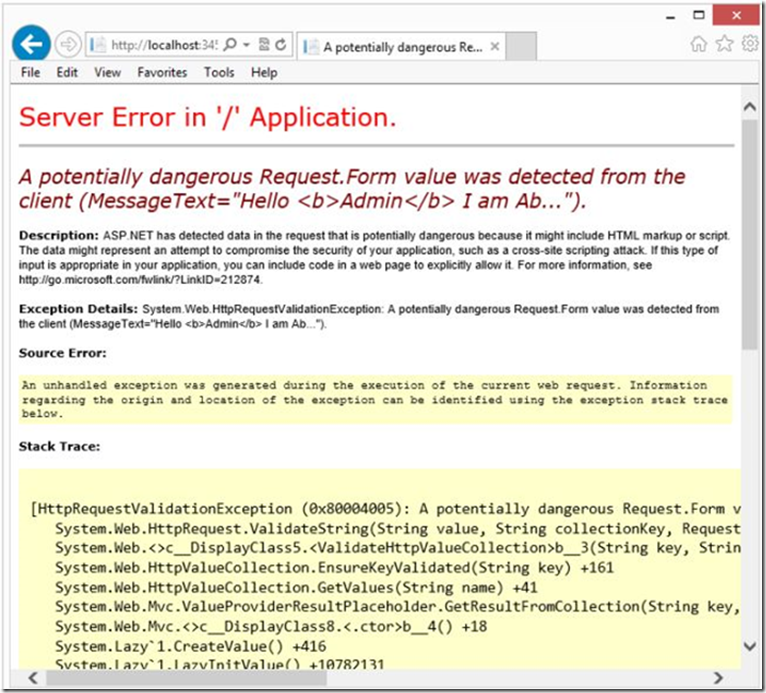Screen dimensions: 766x693
Task: Open the Help menu
Action: pos(264,72)
